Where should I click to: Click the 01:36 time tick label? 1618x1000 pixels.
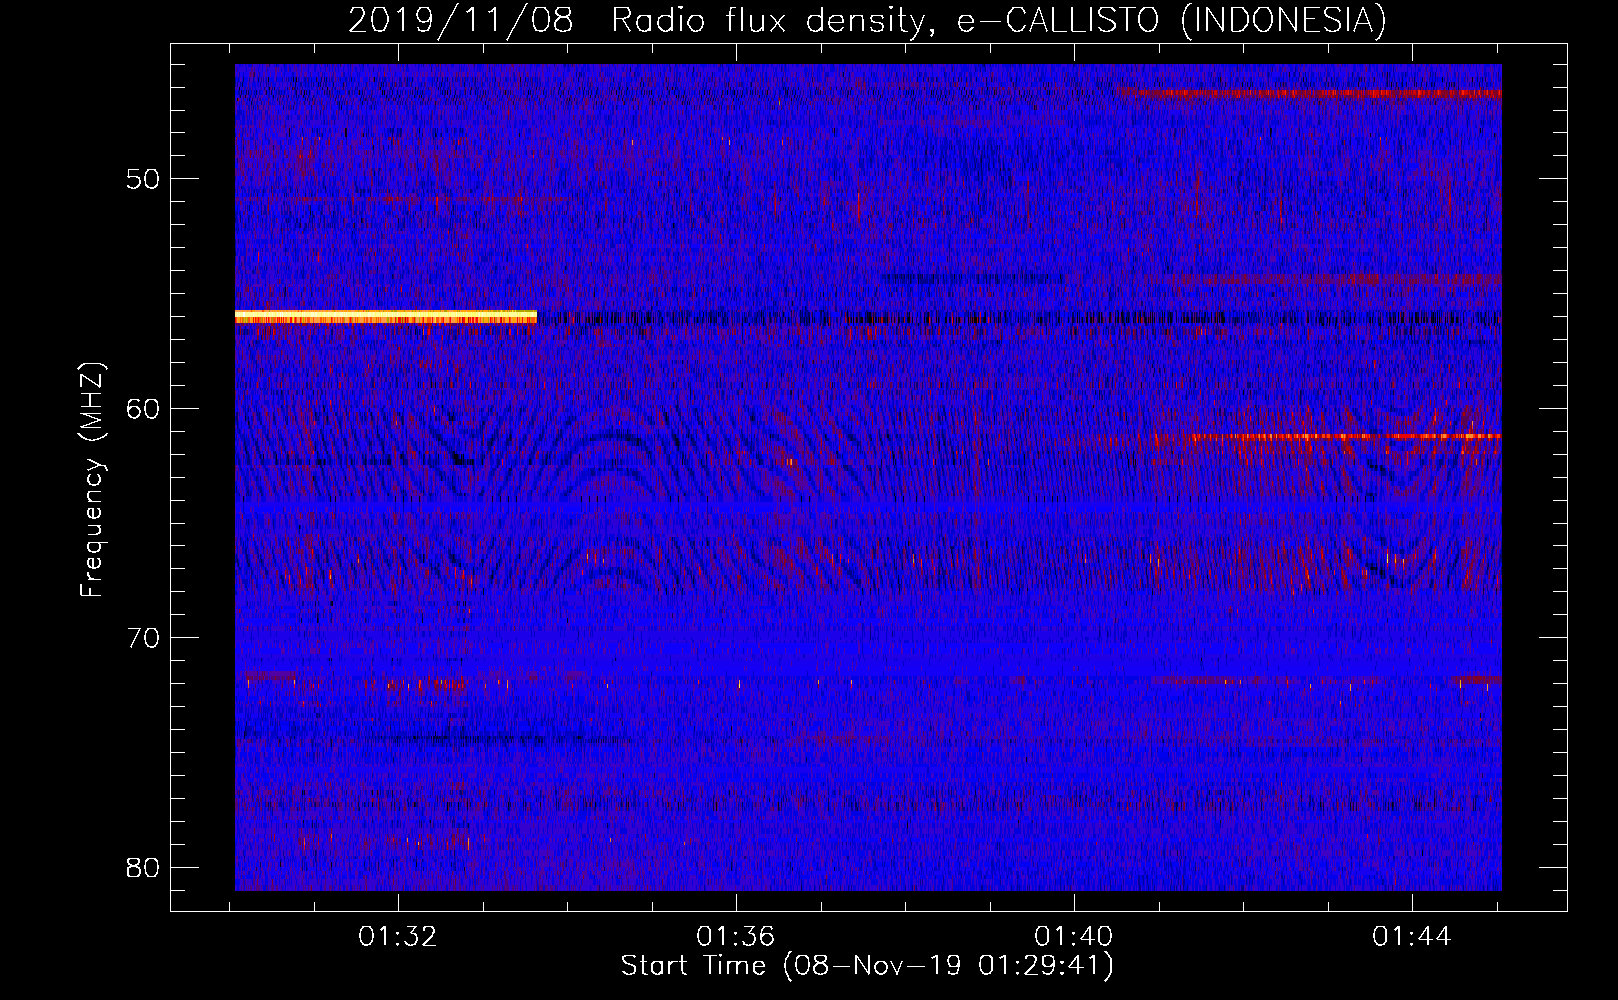736,937
